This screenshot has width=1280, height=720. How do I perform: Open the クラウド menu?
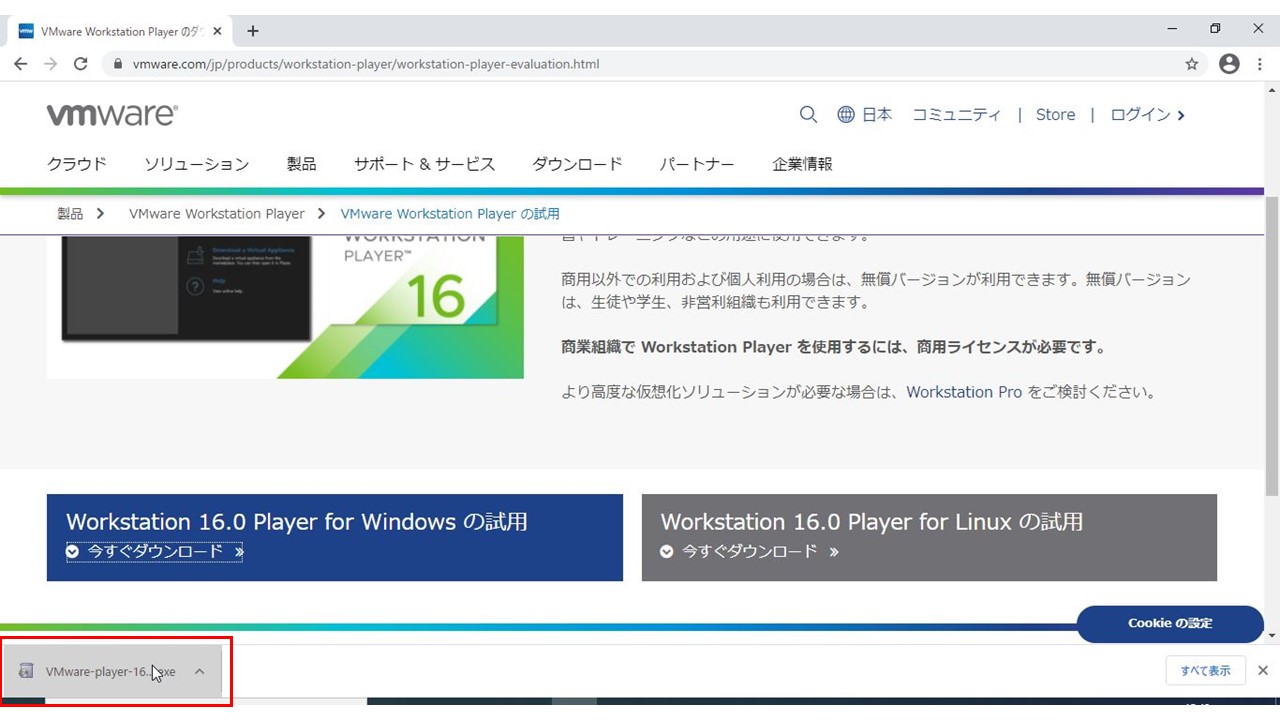coord(77,164)
